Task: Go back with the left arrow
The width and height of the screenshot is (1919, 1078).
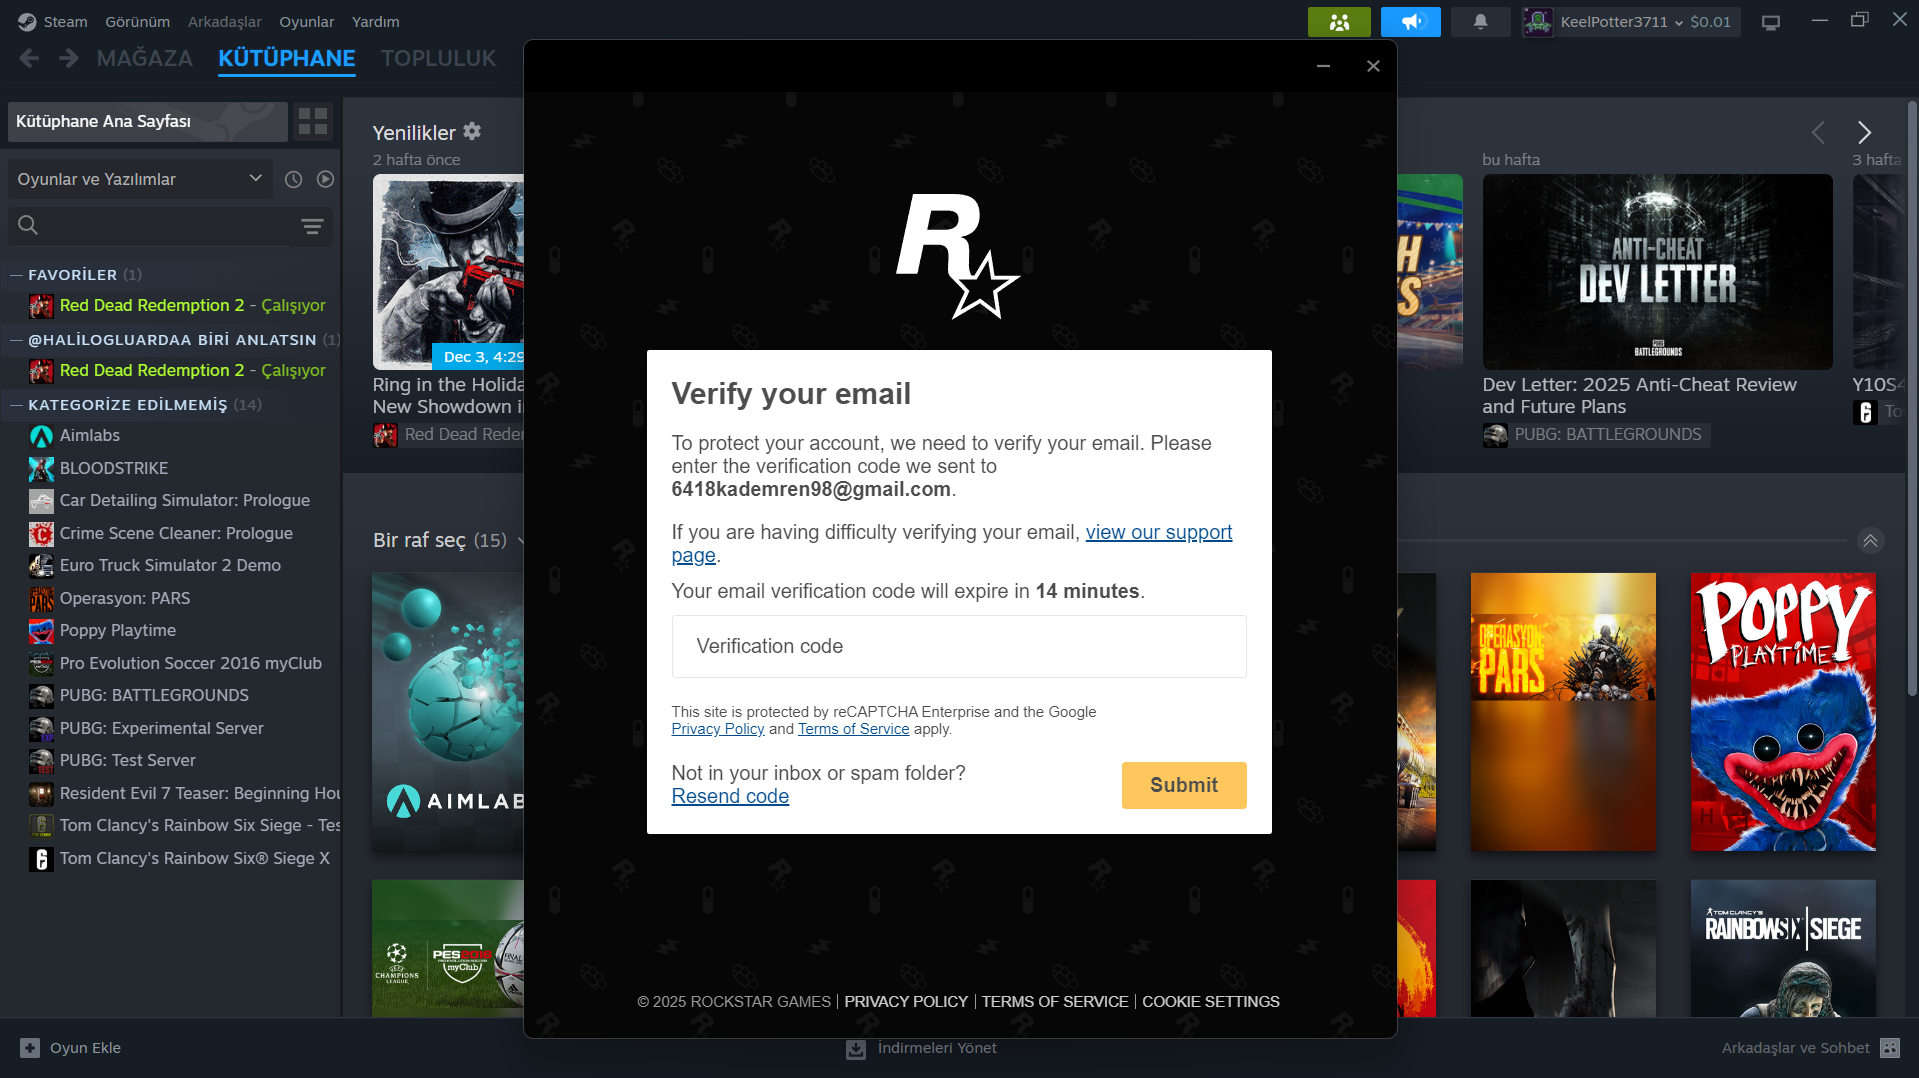Action: [29, 59]
